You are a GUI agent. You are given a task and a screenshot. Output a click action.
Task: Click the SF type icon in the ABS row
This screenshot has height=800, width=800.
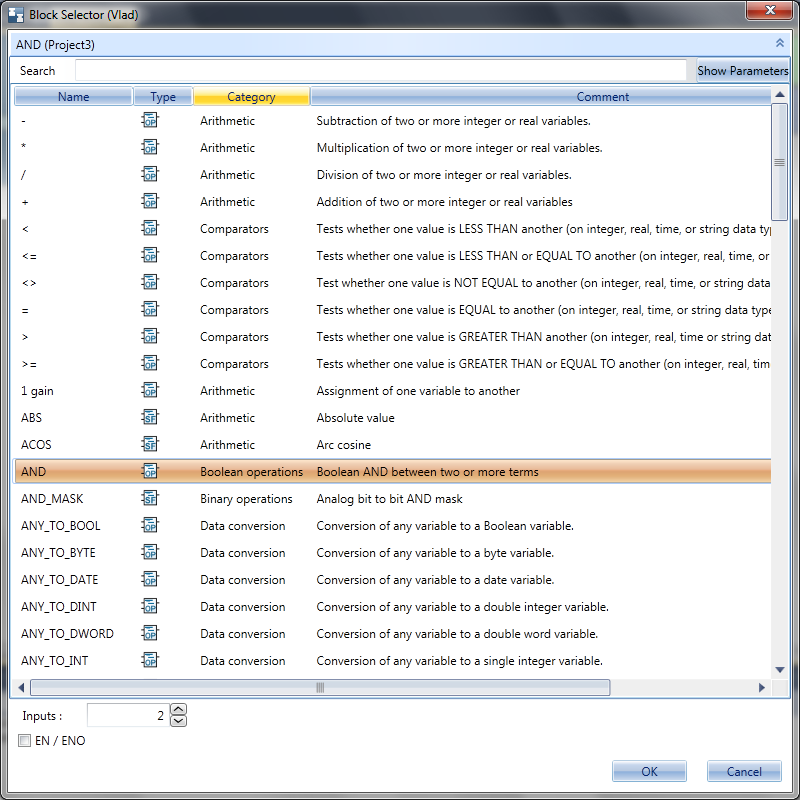pyautogui.click(x=150, y=418)
